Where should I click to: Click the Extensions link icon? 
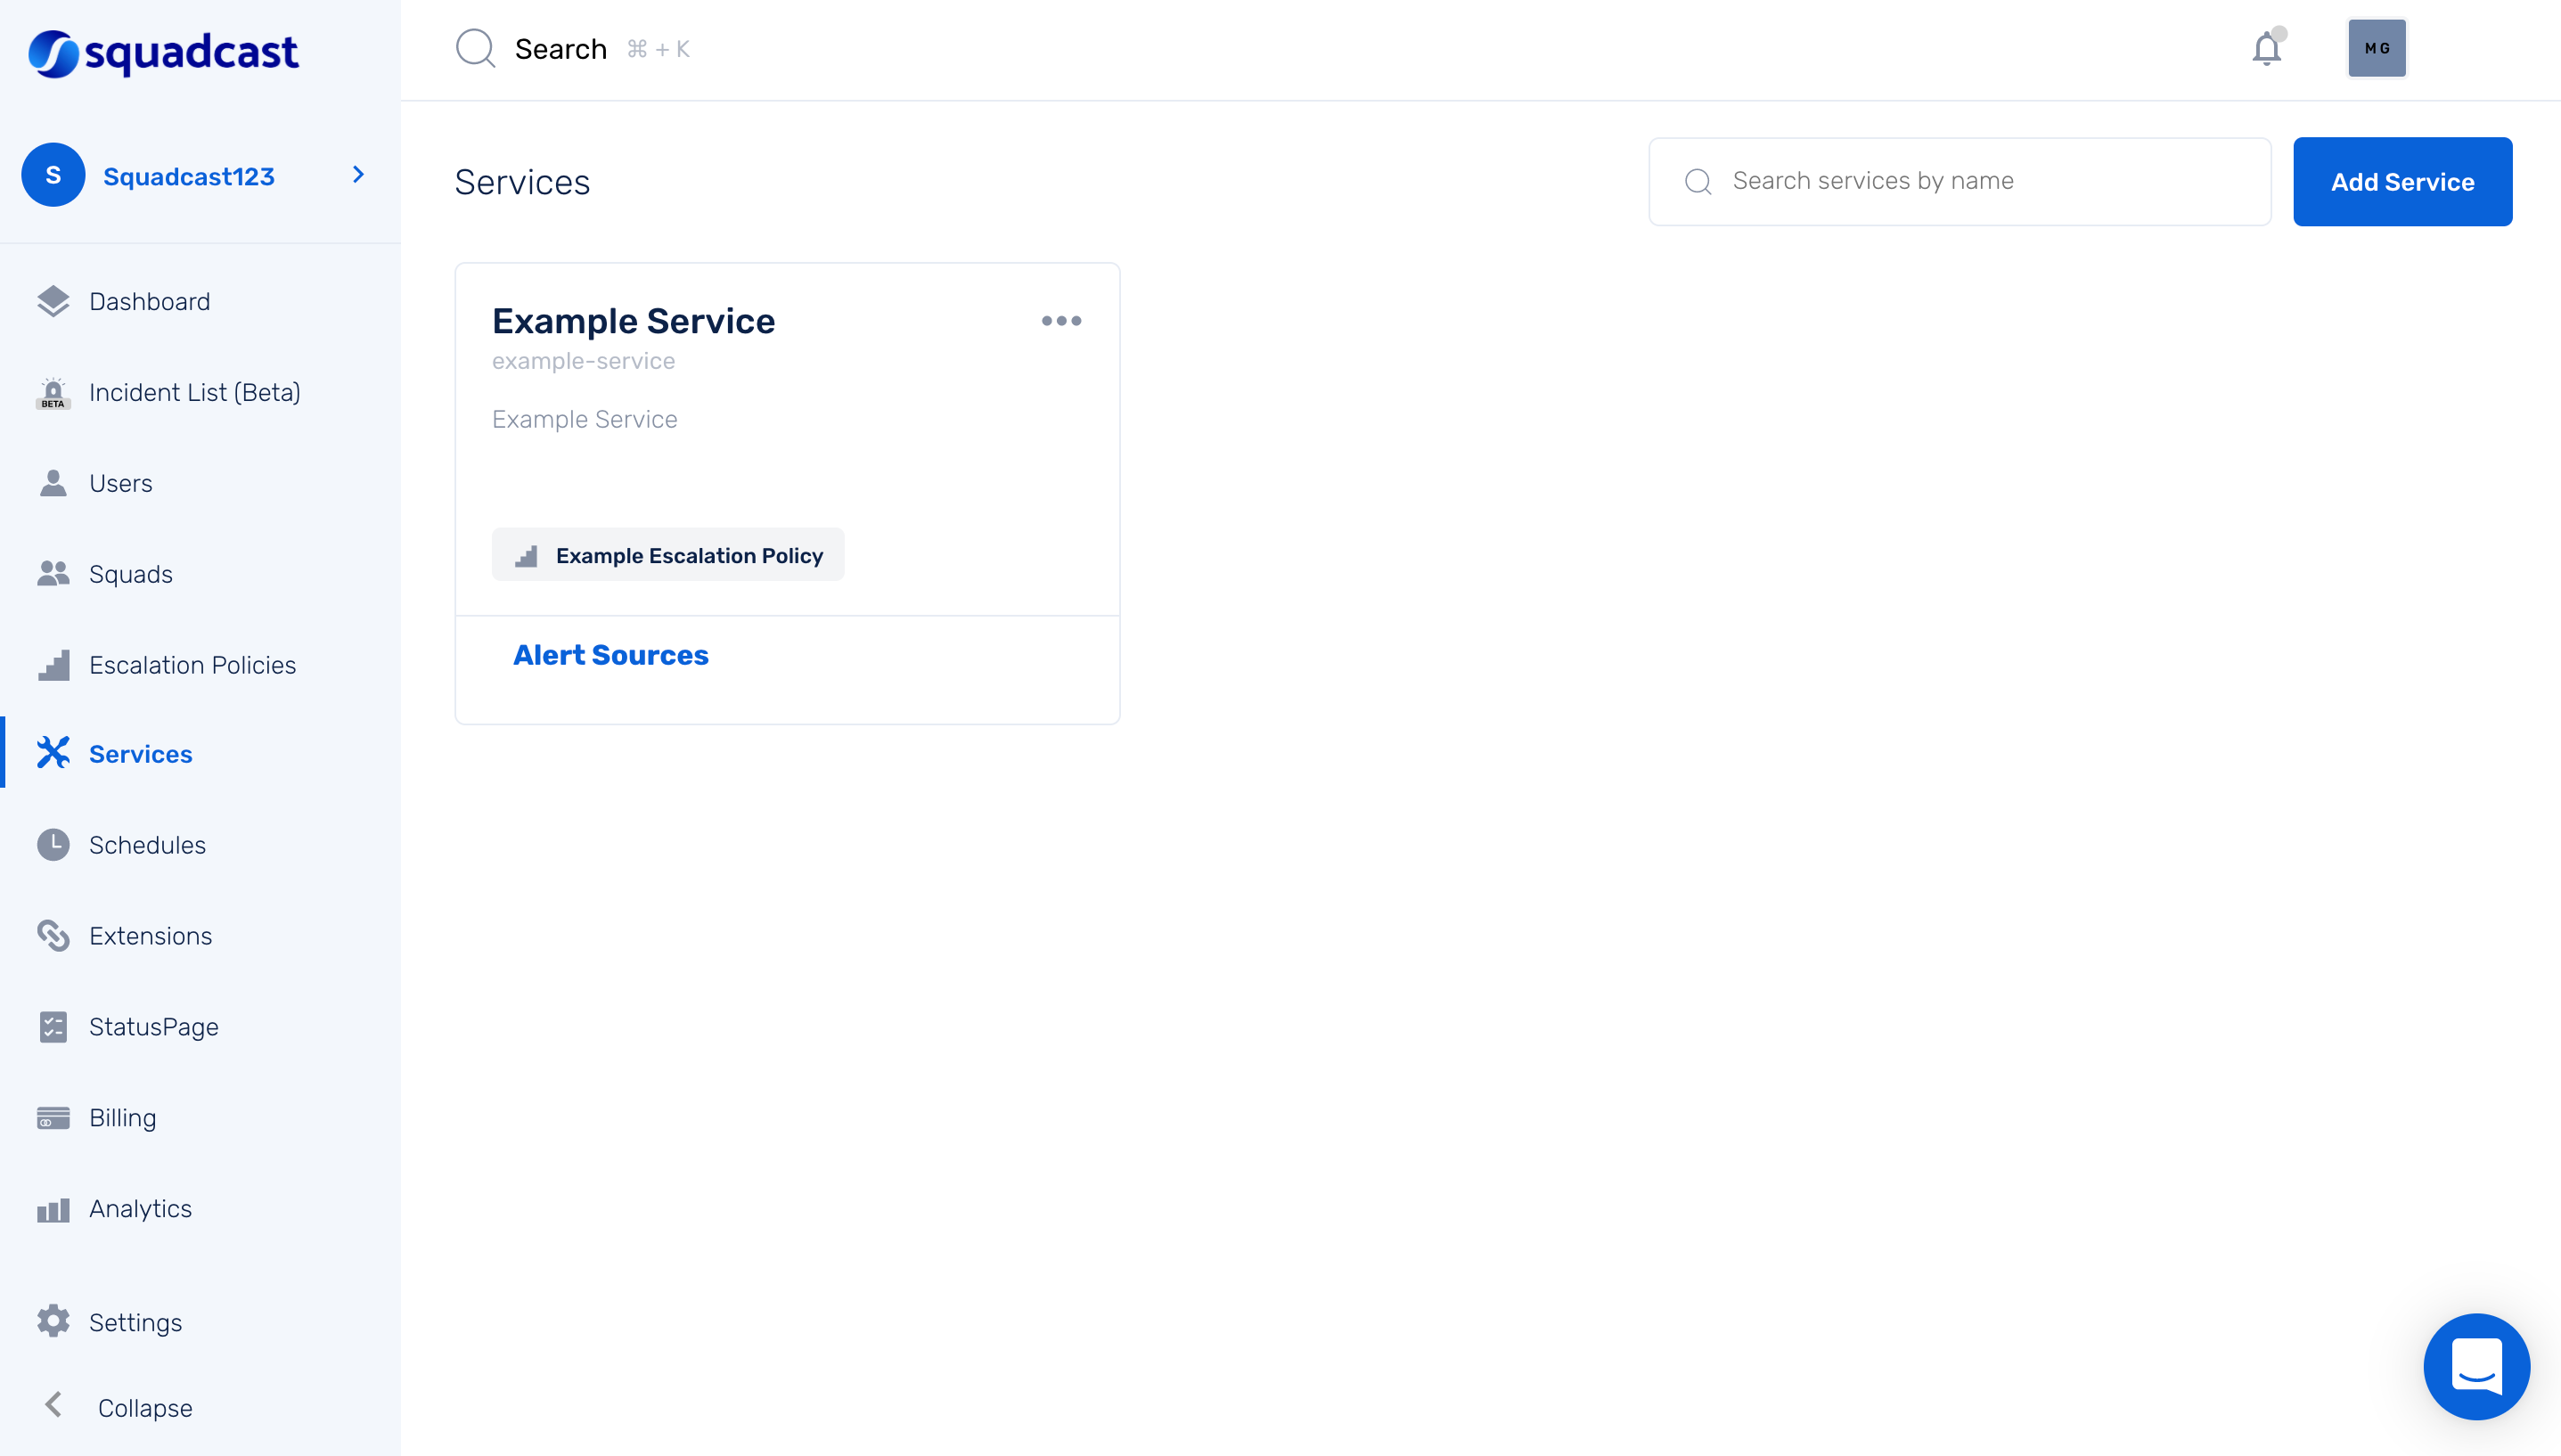point(53,936)
